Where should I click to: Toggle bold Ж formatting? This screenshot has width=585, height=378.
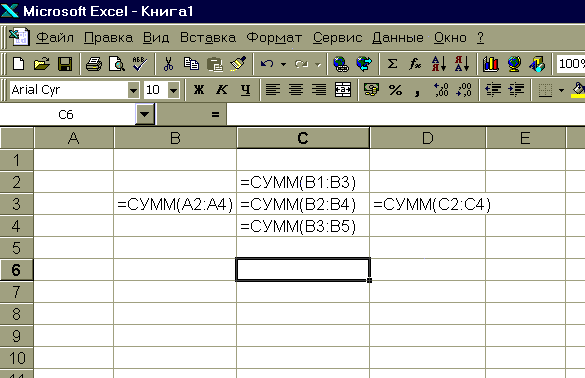click(199, 90)
